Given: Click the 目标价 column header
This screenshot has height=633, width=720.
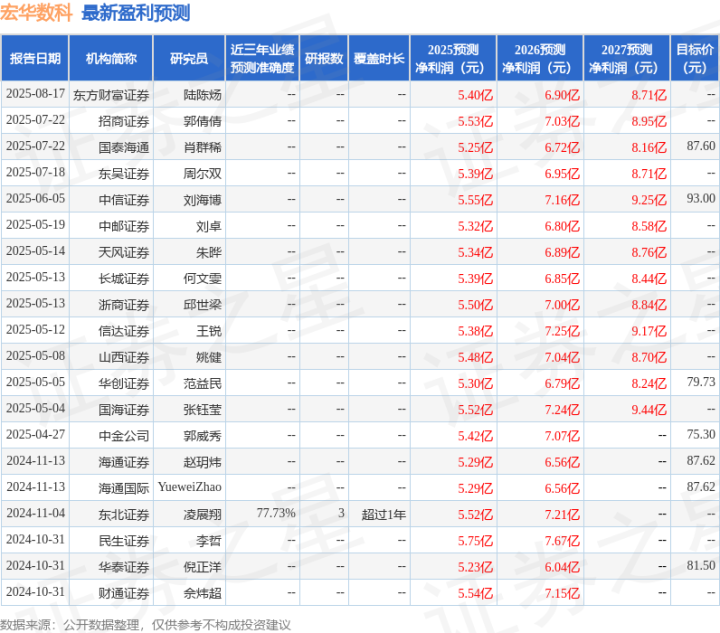Looking at the screenshot, I should point(695,58).
